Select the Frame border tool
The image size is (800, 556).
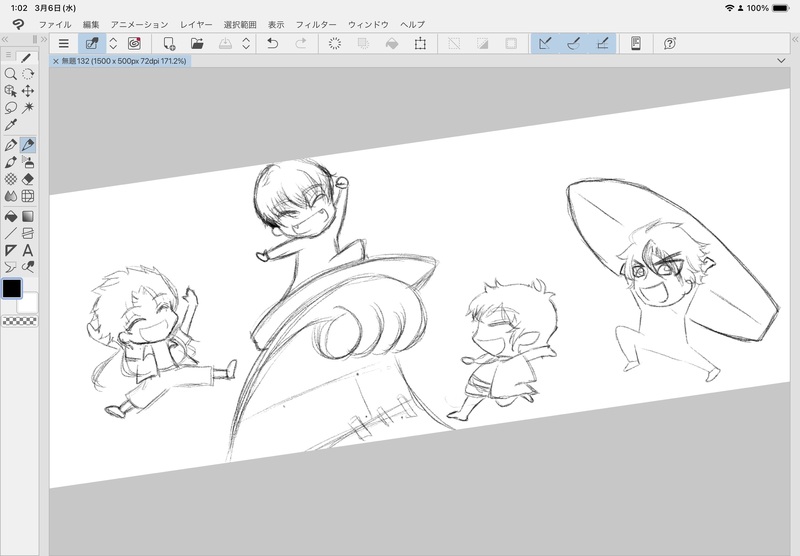point(28,234)
